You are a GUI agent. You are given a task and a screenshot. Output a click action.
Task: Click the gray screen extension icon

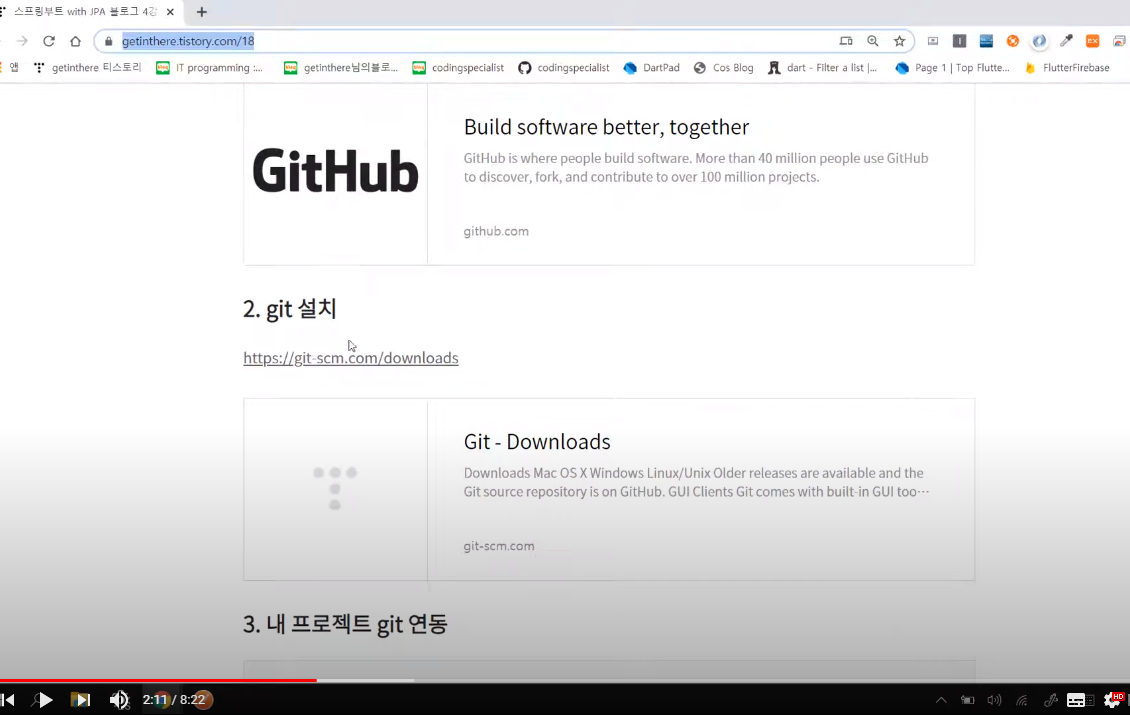pos(933,41)
